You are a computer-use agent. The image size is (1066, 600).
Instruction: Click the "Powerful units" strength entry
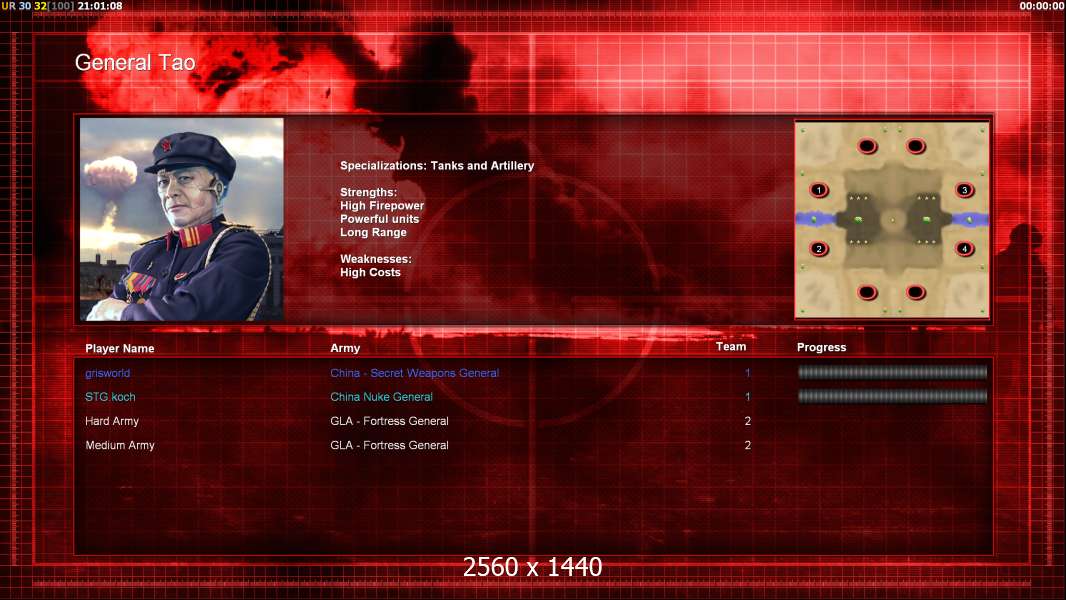click(x=379, y=219)
